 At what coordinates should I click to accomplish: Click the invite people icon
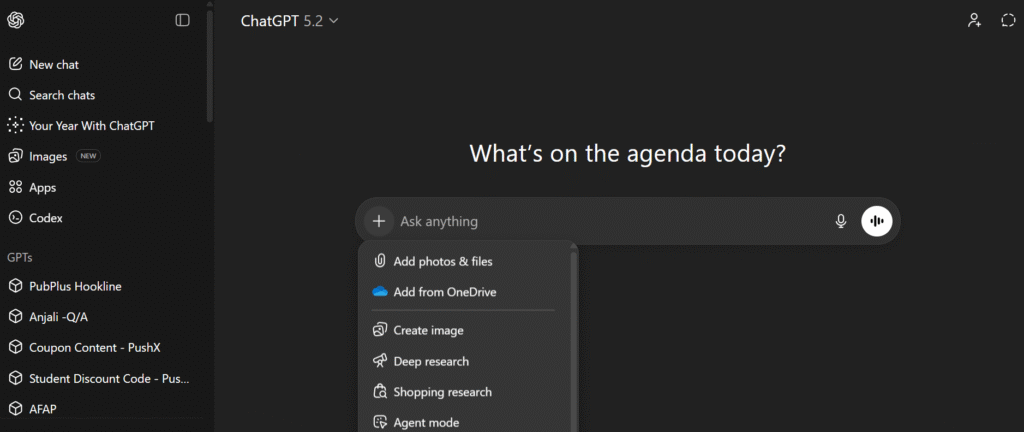[974, 20]
